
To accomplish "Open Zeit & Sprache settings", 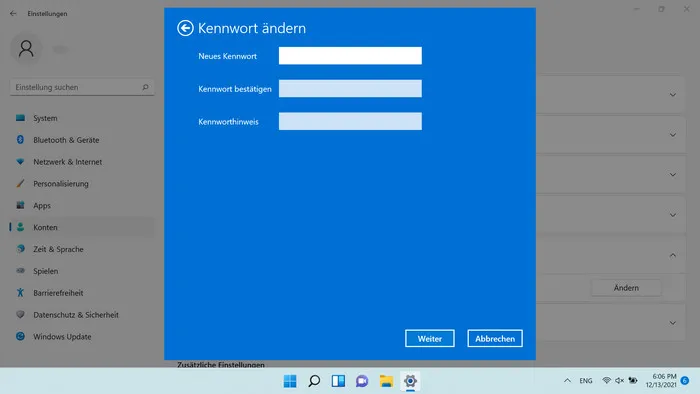I will 82,249.
